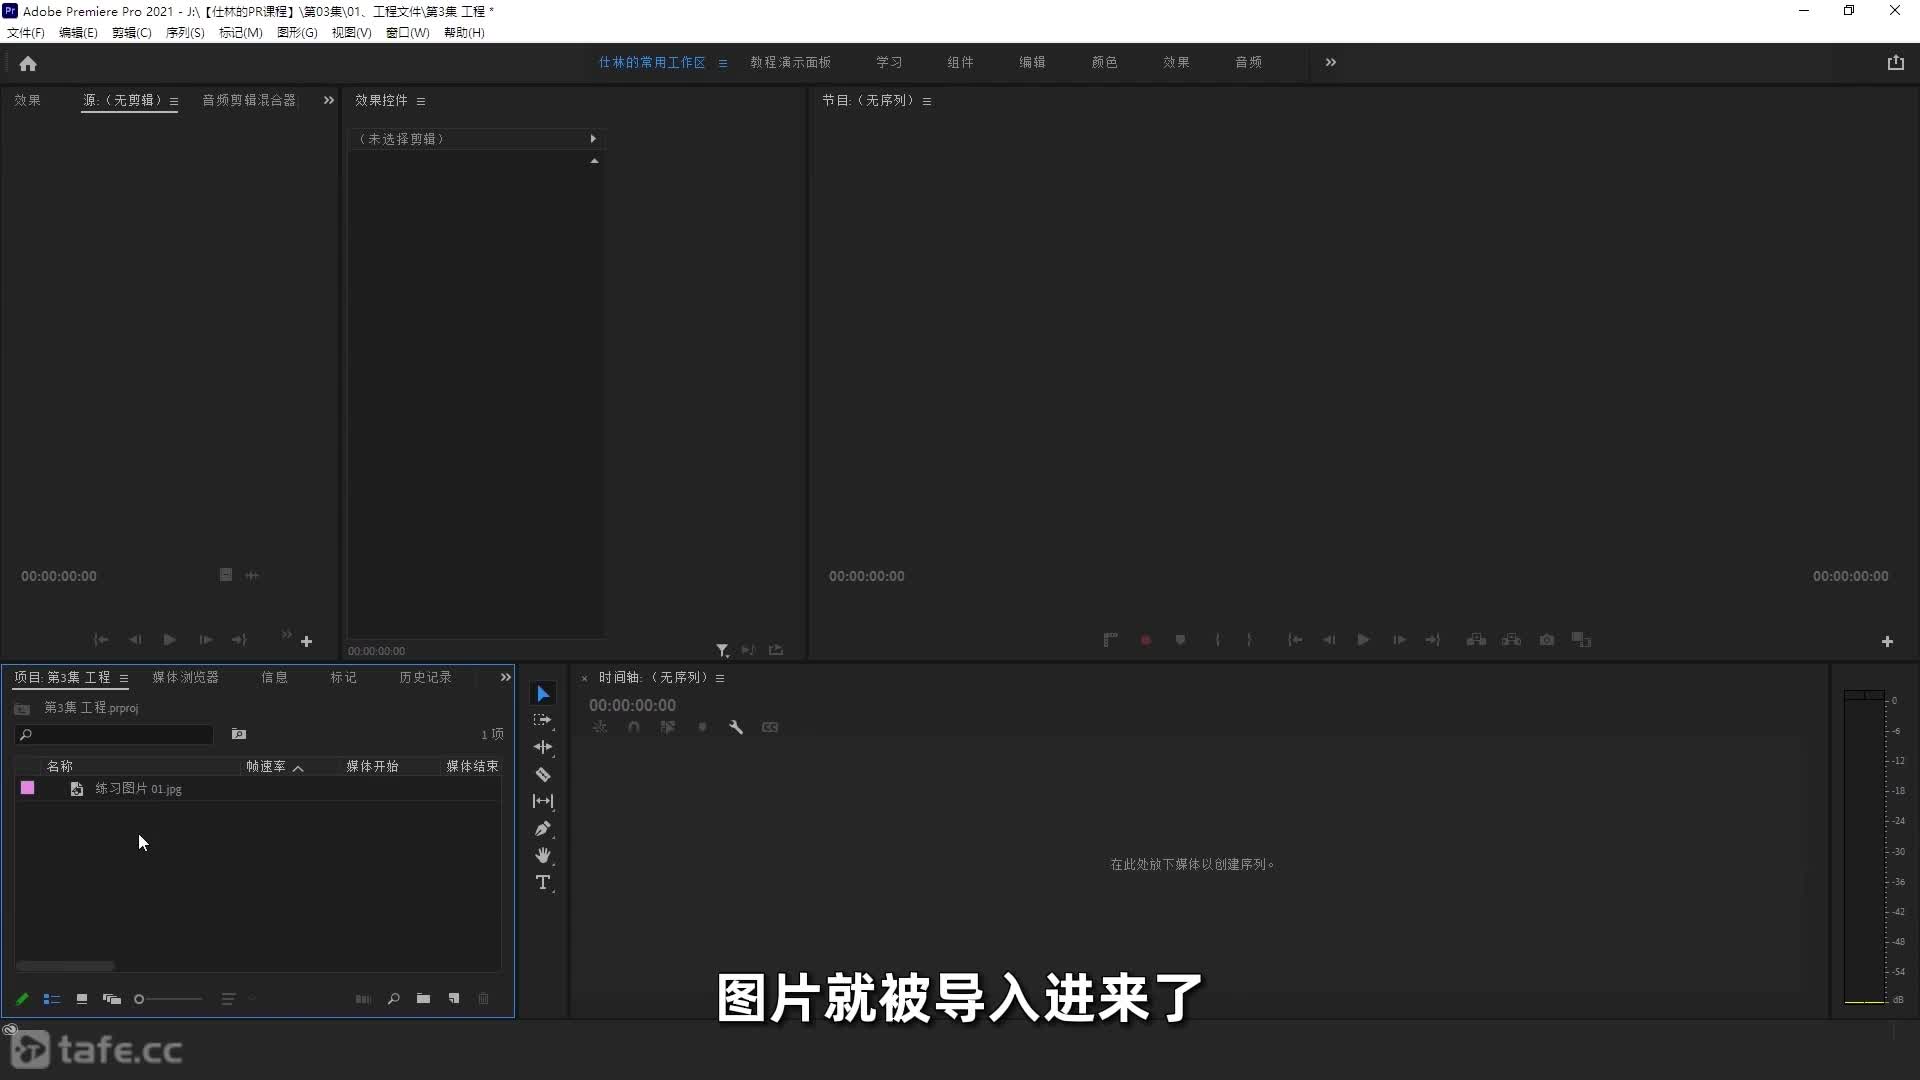Sort by 帧速率 column header
This screenshot has height=1080, width=1920.
pyautogui.click(x=266, y=766)
